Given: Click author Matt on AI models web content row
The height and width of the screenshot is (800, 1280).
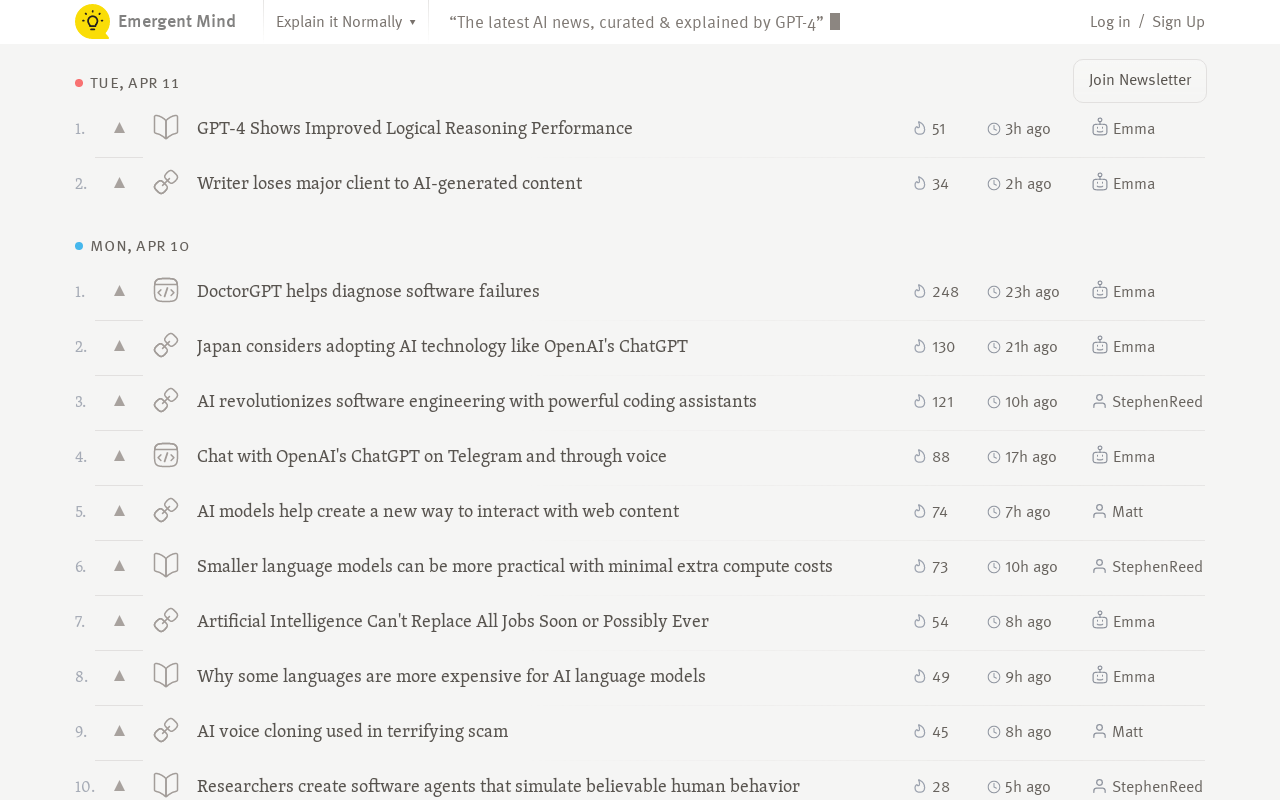Looking at the screenshot, I should pyautogui.click(x=1118, y=511).
